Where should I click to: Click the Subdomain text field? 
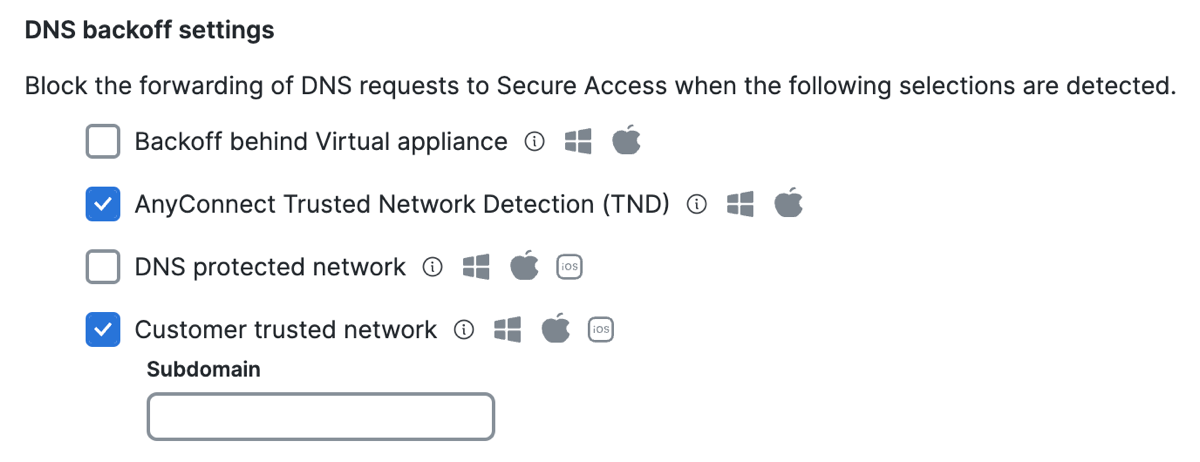pos(321,417)
